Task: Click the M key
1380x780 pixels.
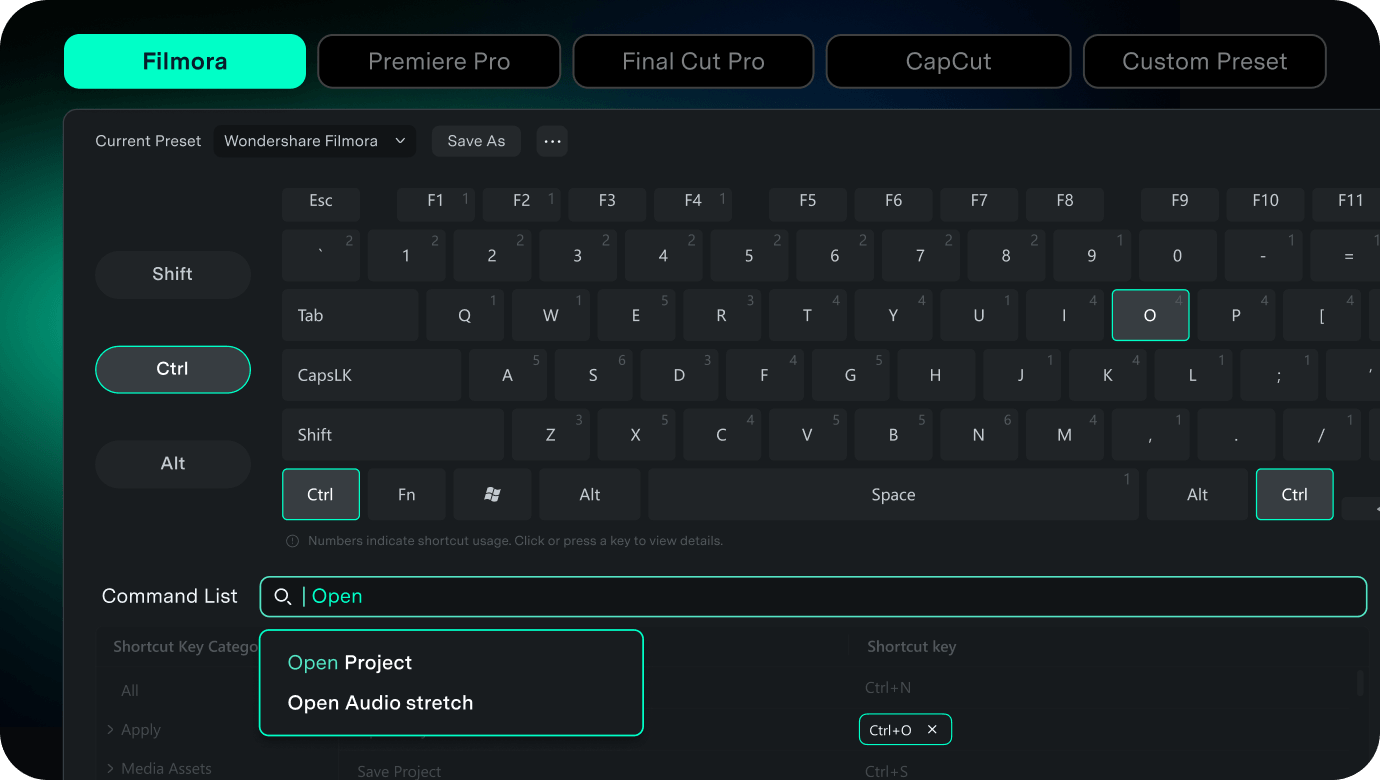Action: pos(1064,435)
